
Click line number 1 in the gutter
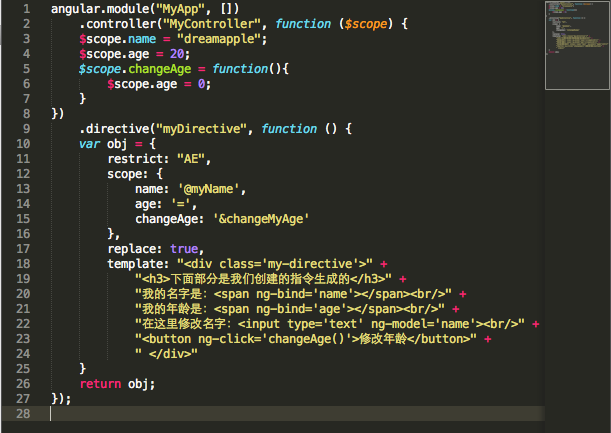point(26,8)
